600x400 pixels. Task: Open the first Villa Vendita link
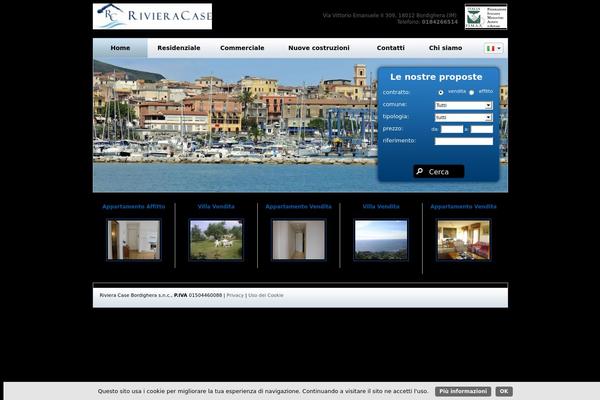(216, 206)
